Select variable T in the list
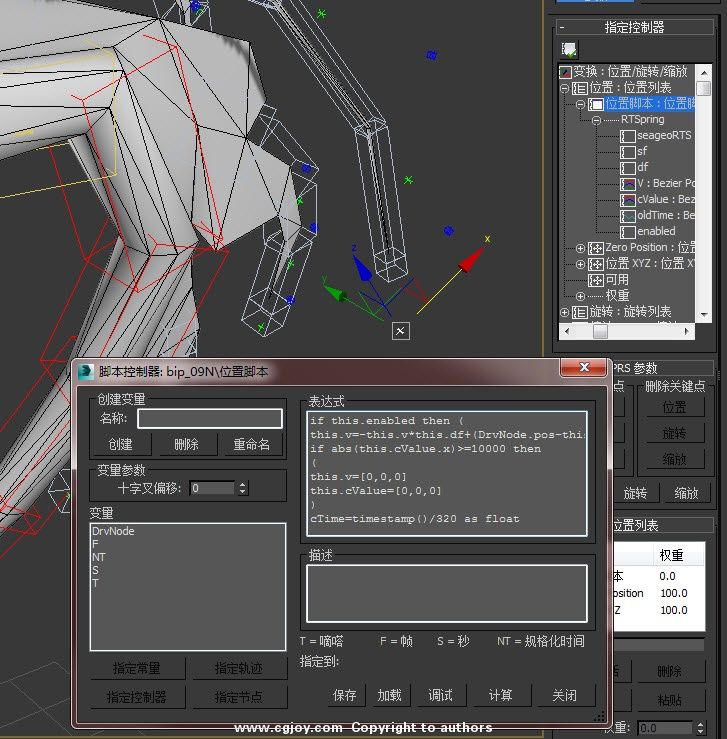The height and width of the screenshot is (739, 727). point(95,583)
